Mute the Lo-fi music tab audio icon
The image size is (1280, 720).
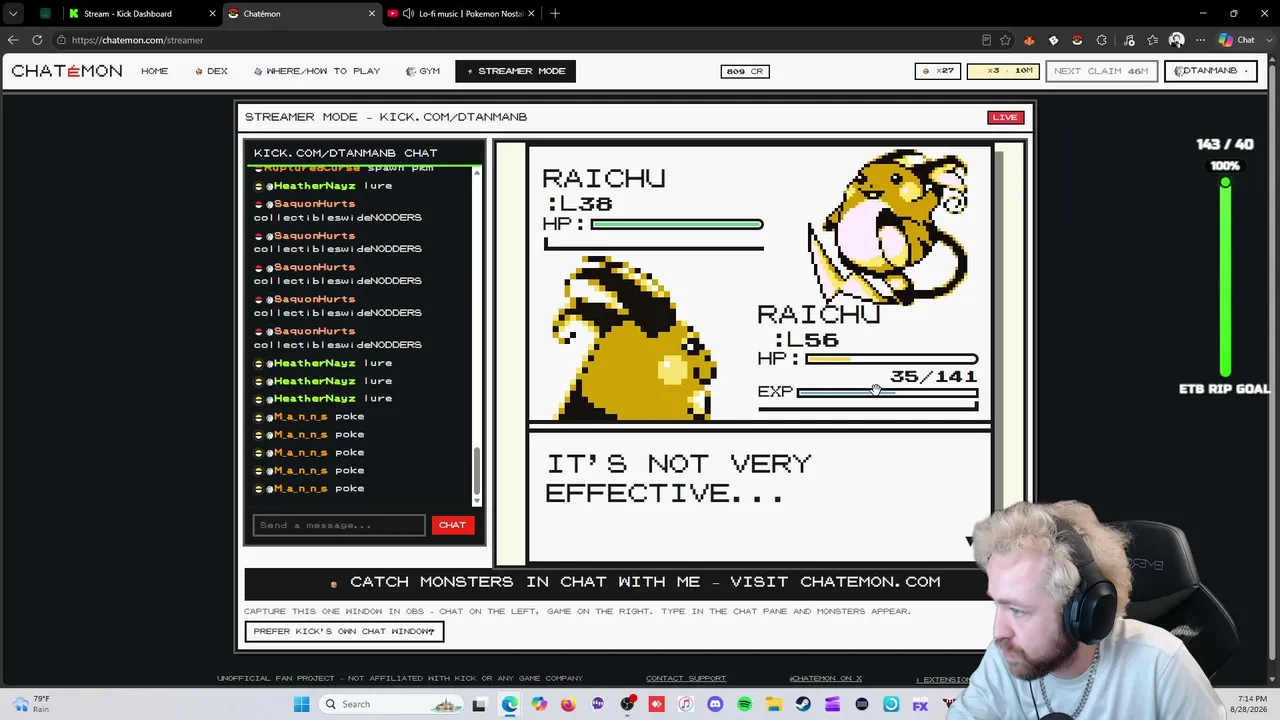pyautogui.click(x=408, y=14)
